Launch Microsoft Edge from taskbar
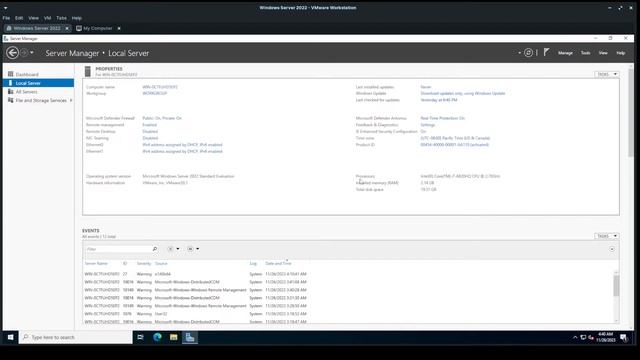The image size is (640, 360). pyautogui.click(x=157, y=337)
